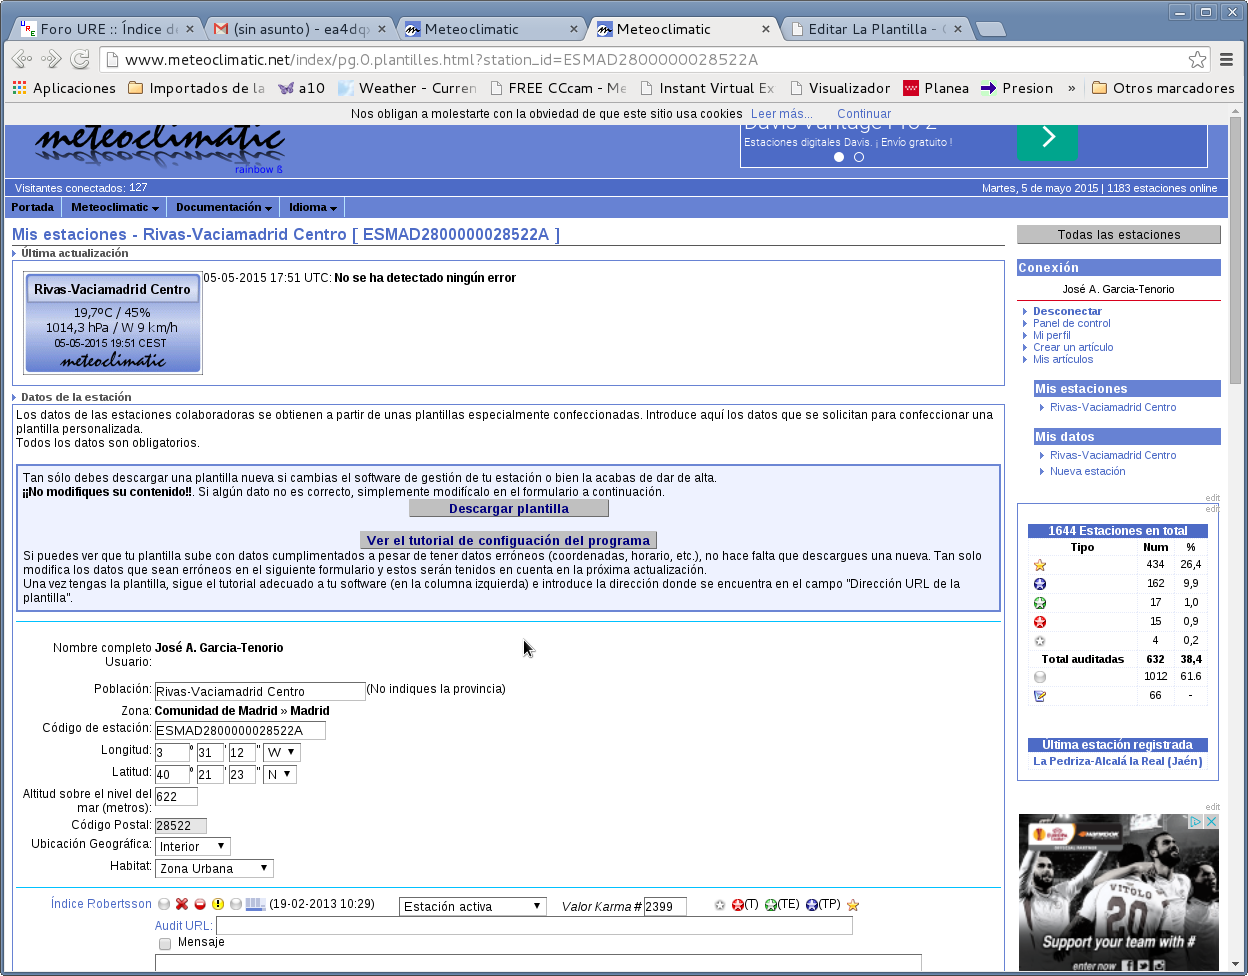Image resolution: width=1248 pixels, height=976 pixels.
Task: Click the gold star icon after (TP)
Action: (853, 905)
